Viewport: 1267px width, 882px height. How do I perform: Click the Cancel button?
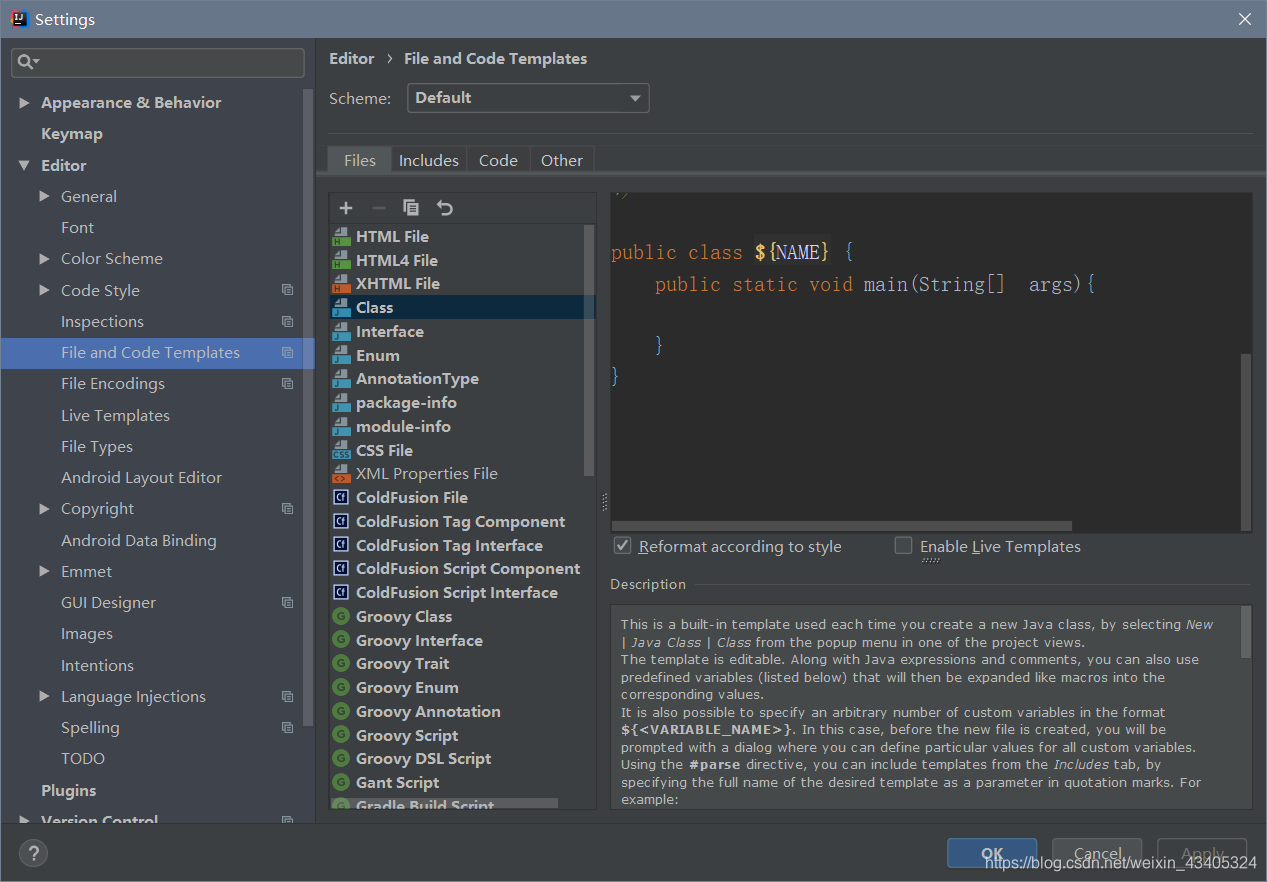[1097, 853]
